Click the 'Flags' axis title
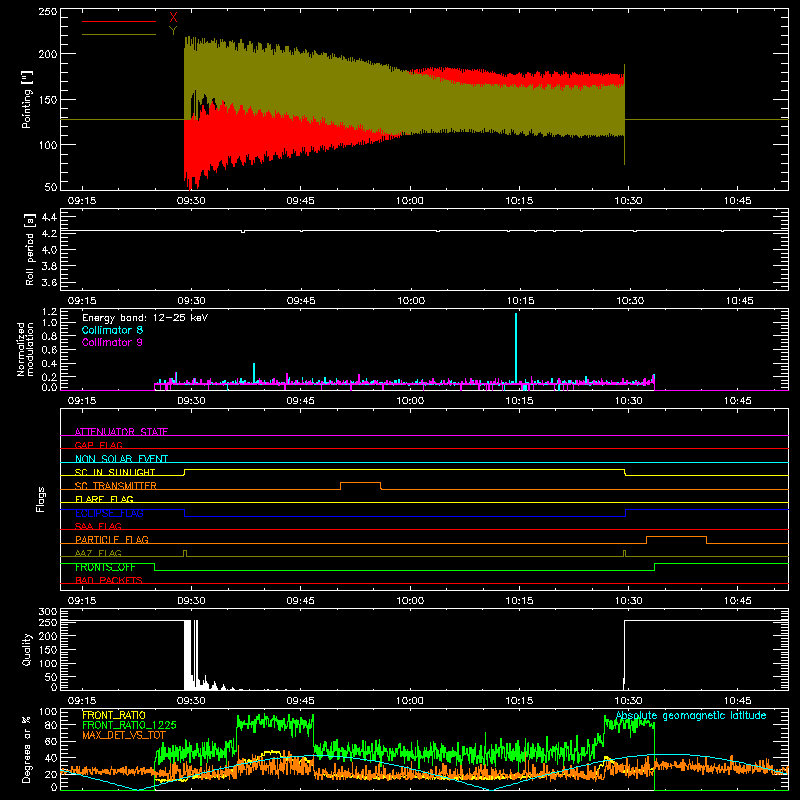The width and height of the screenshot is (800, 800). [x=40, y=499]
